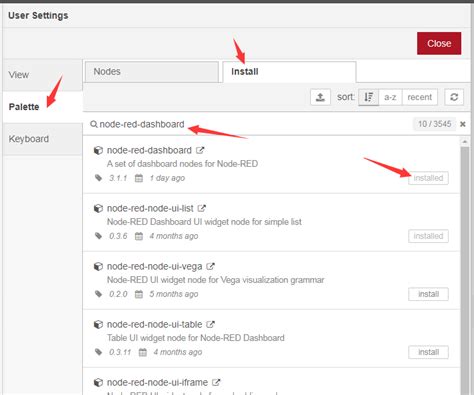
Task: Install node-red-node-ui-table module
Action: pos(428,352)
